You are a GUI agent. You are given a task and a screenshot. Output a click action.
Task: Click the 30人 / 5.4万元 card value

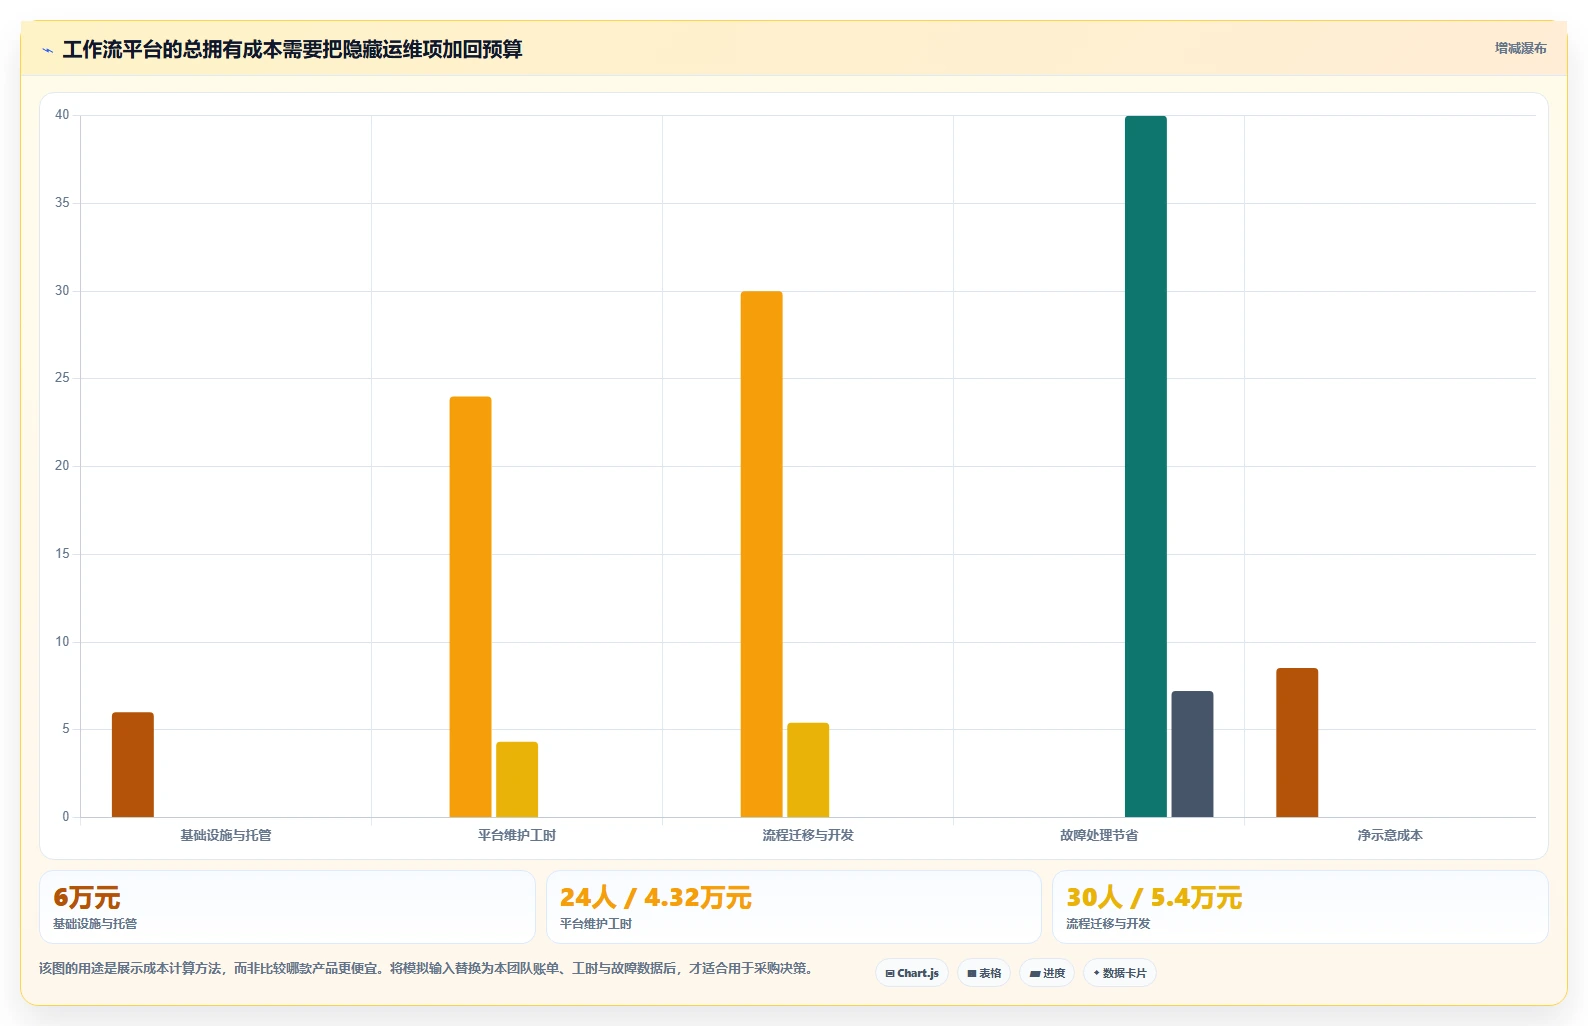coord(1154,898)
